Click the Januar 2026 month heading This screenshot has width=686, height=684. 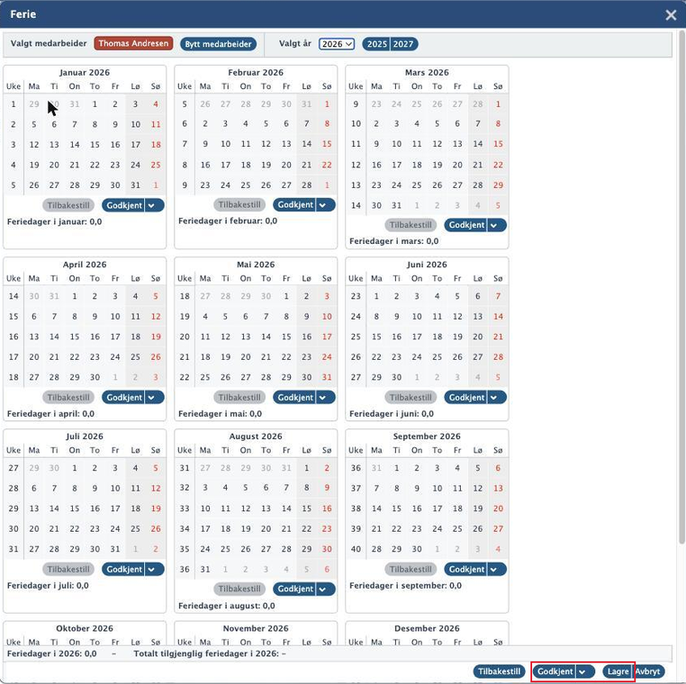point(84,73)
